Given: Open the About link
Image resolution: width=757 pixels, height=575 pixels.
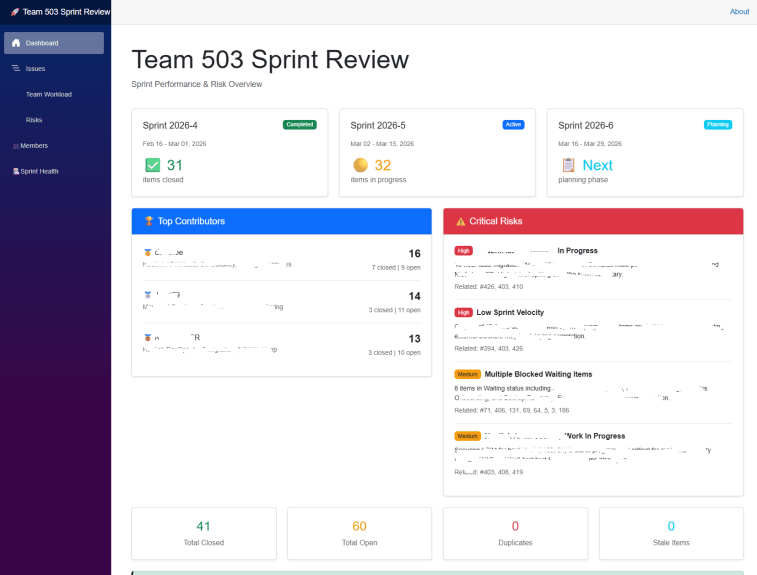Looking at the screenshot, I should 739,12.
